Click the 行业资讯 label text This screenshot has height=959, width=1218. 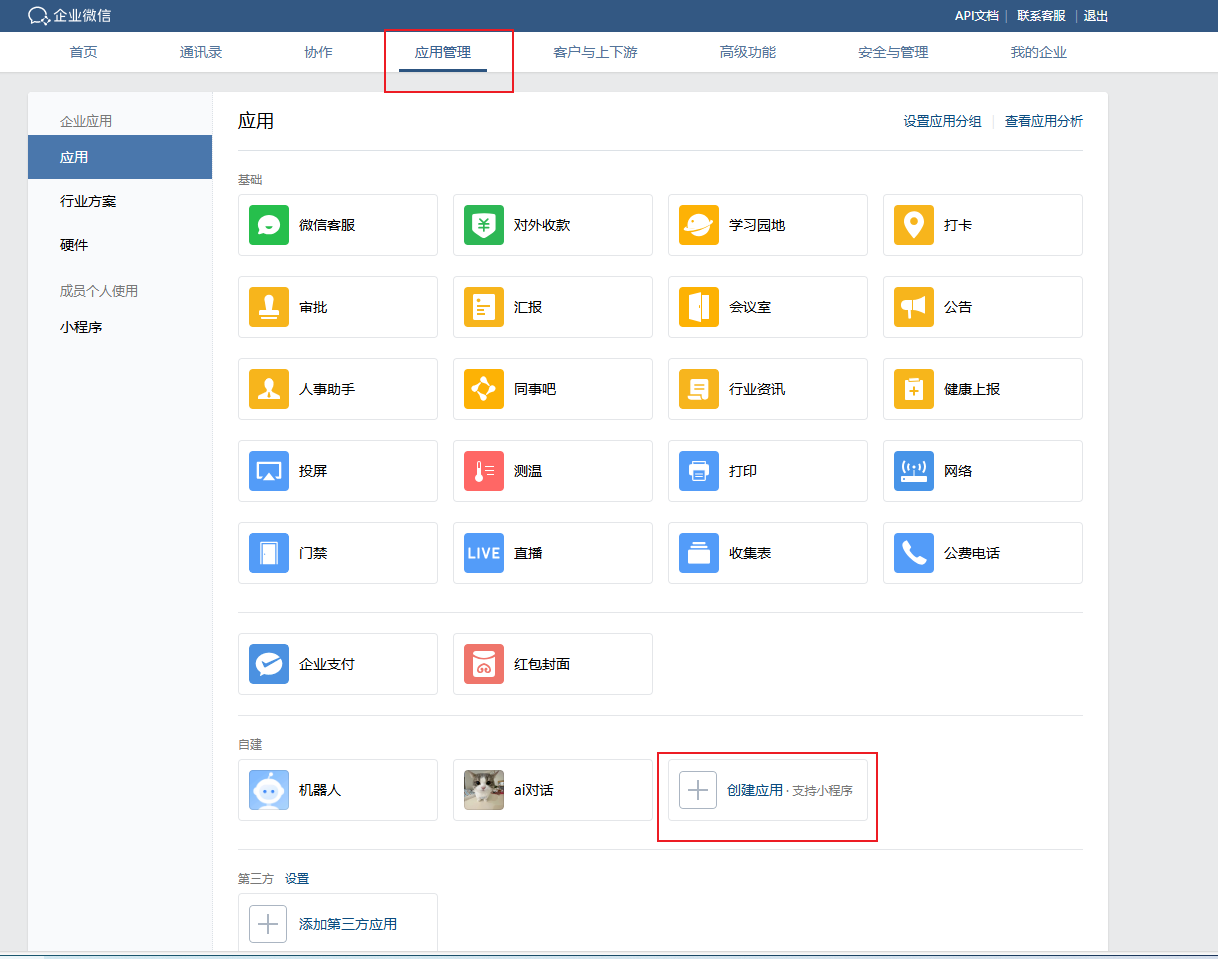tap(757, 389)
